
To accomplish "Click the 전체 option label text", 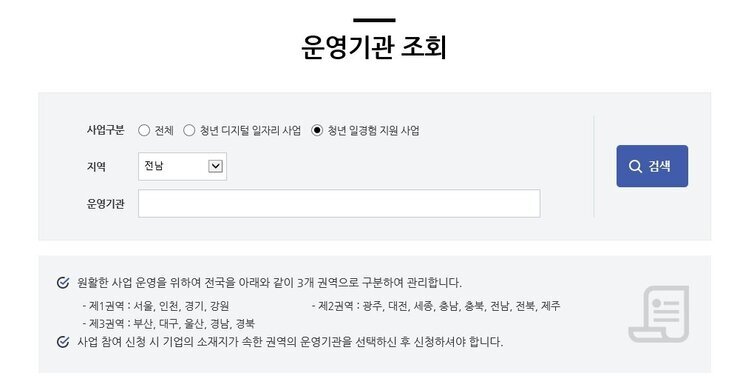I will (x=164, y=130).
